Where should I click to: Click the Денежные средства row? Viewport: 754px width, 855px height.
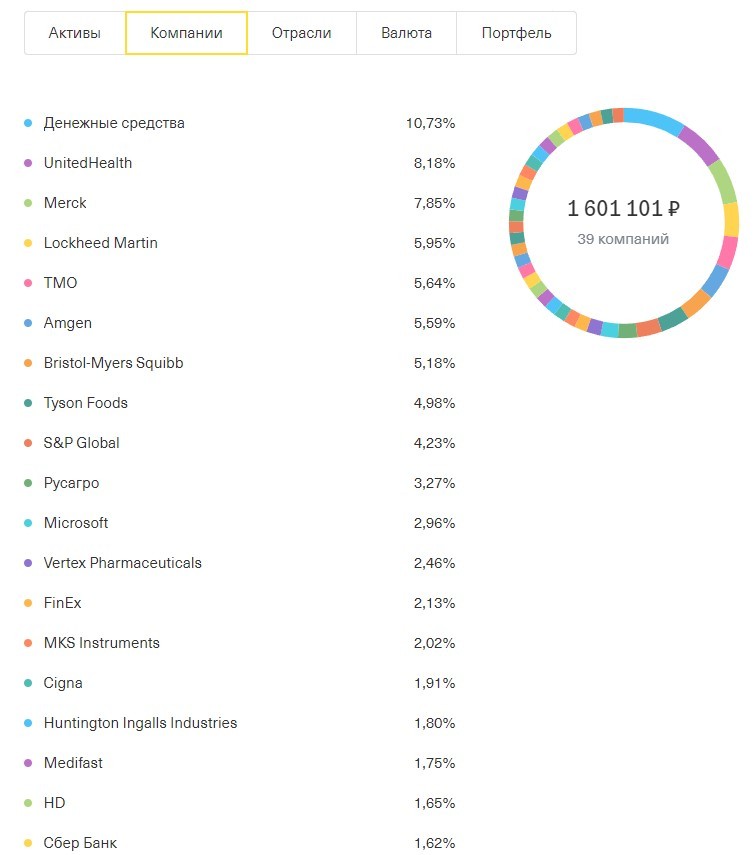click(x=240, y=123)
